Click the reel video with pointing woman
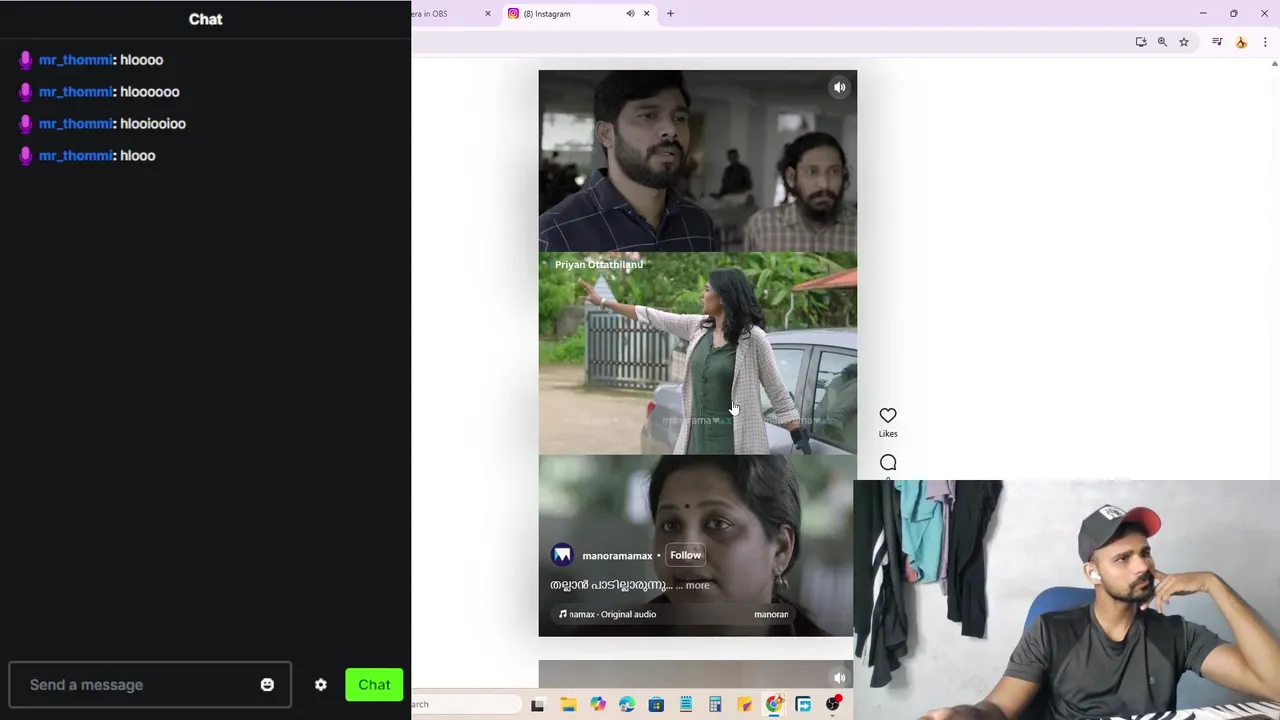The width and height of the screenshot is (1280, 720). pos(697,353)
